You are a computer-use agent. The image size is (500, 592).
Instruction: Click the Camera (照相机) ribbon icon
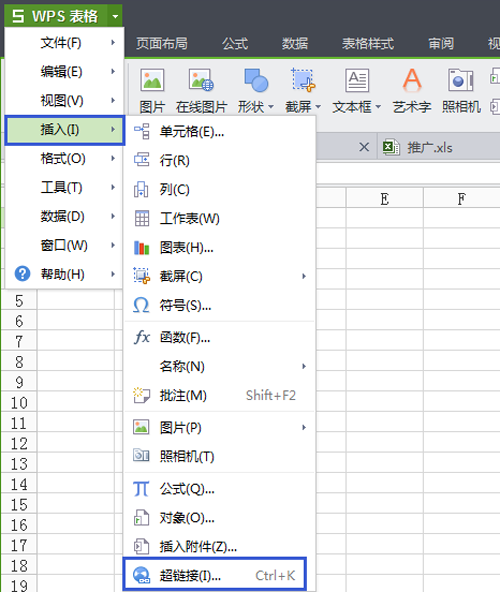point(461,80)
